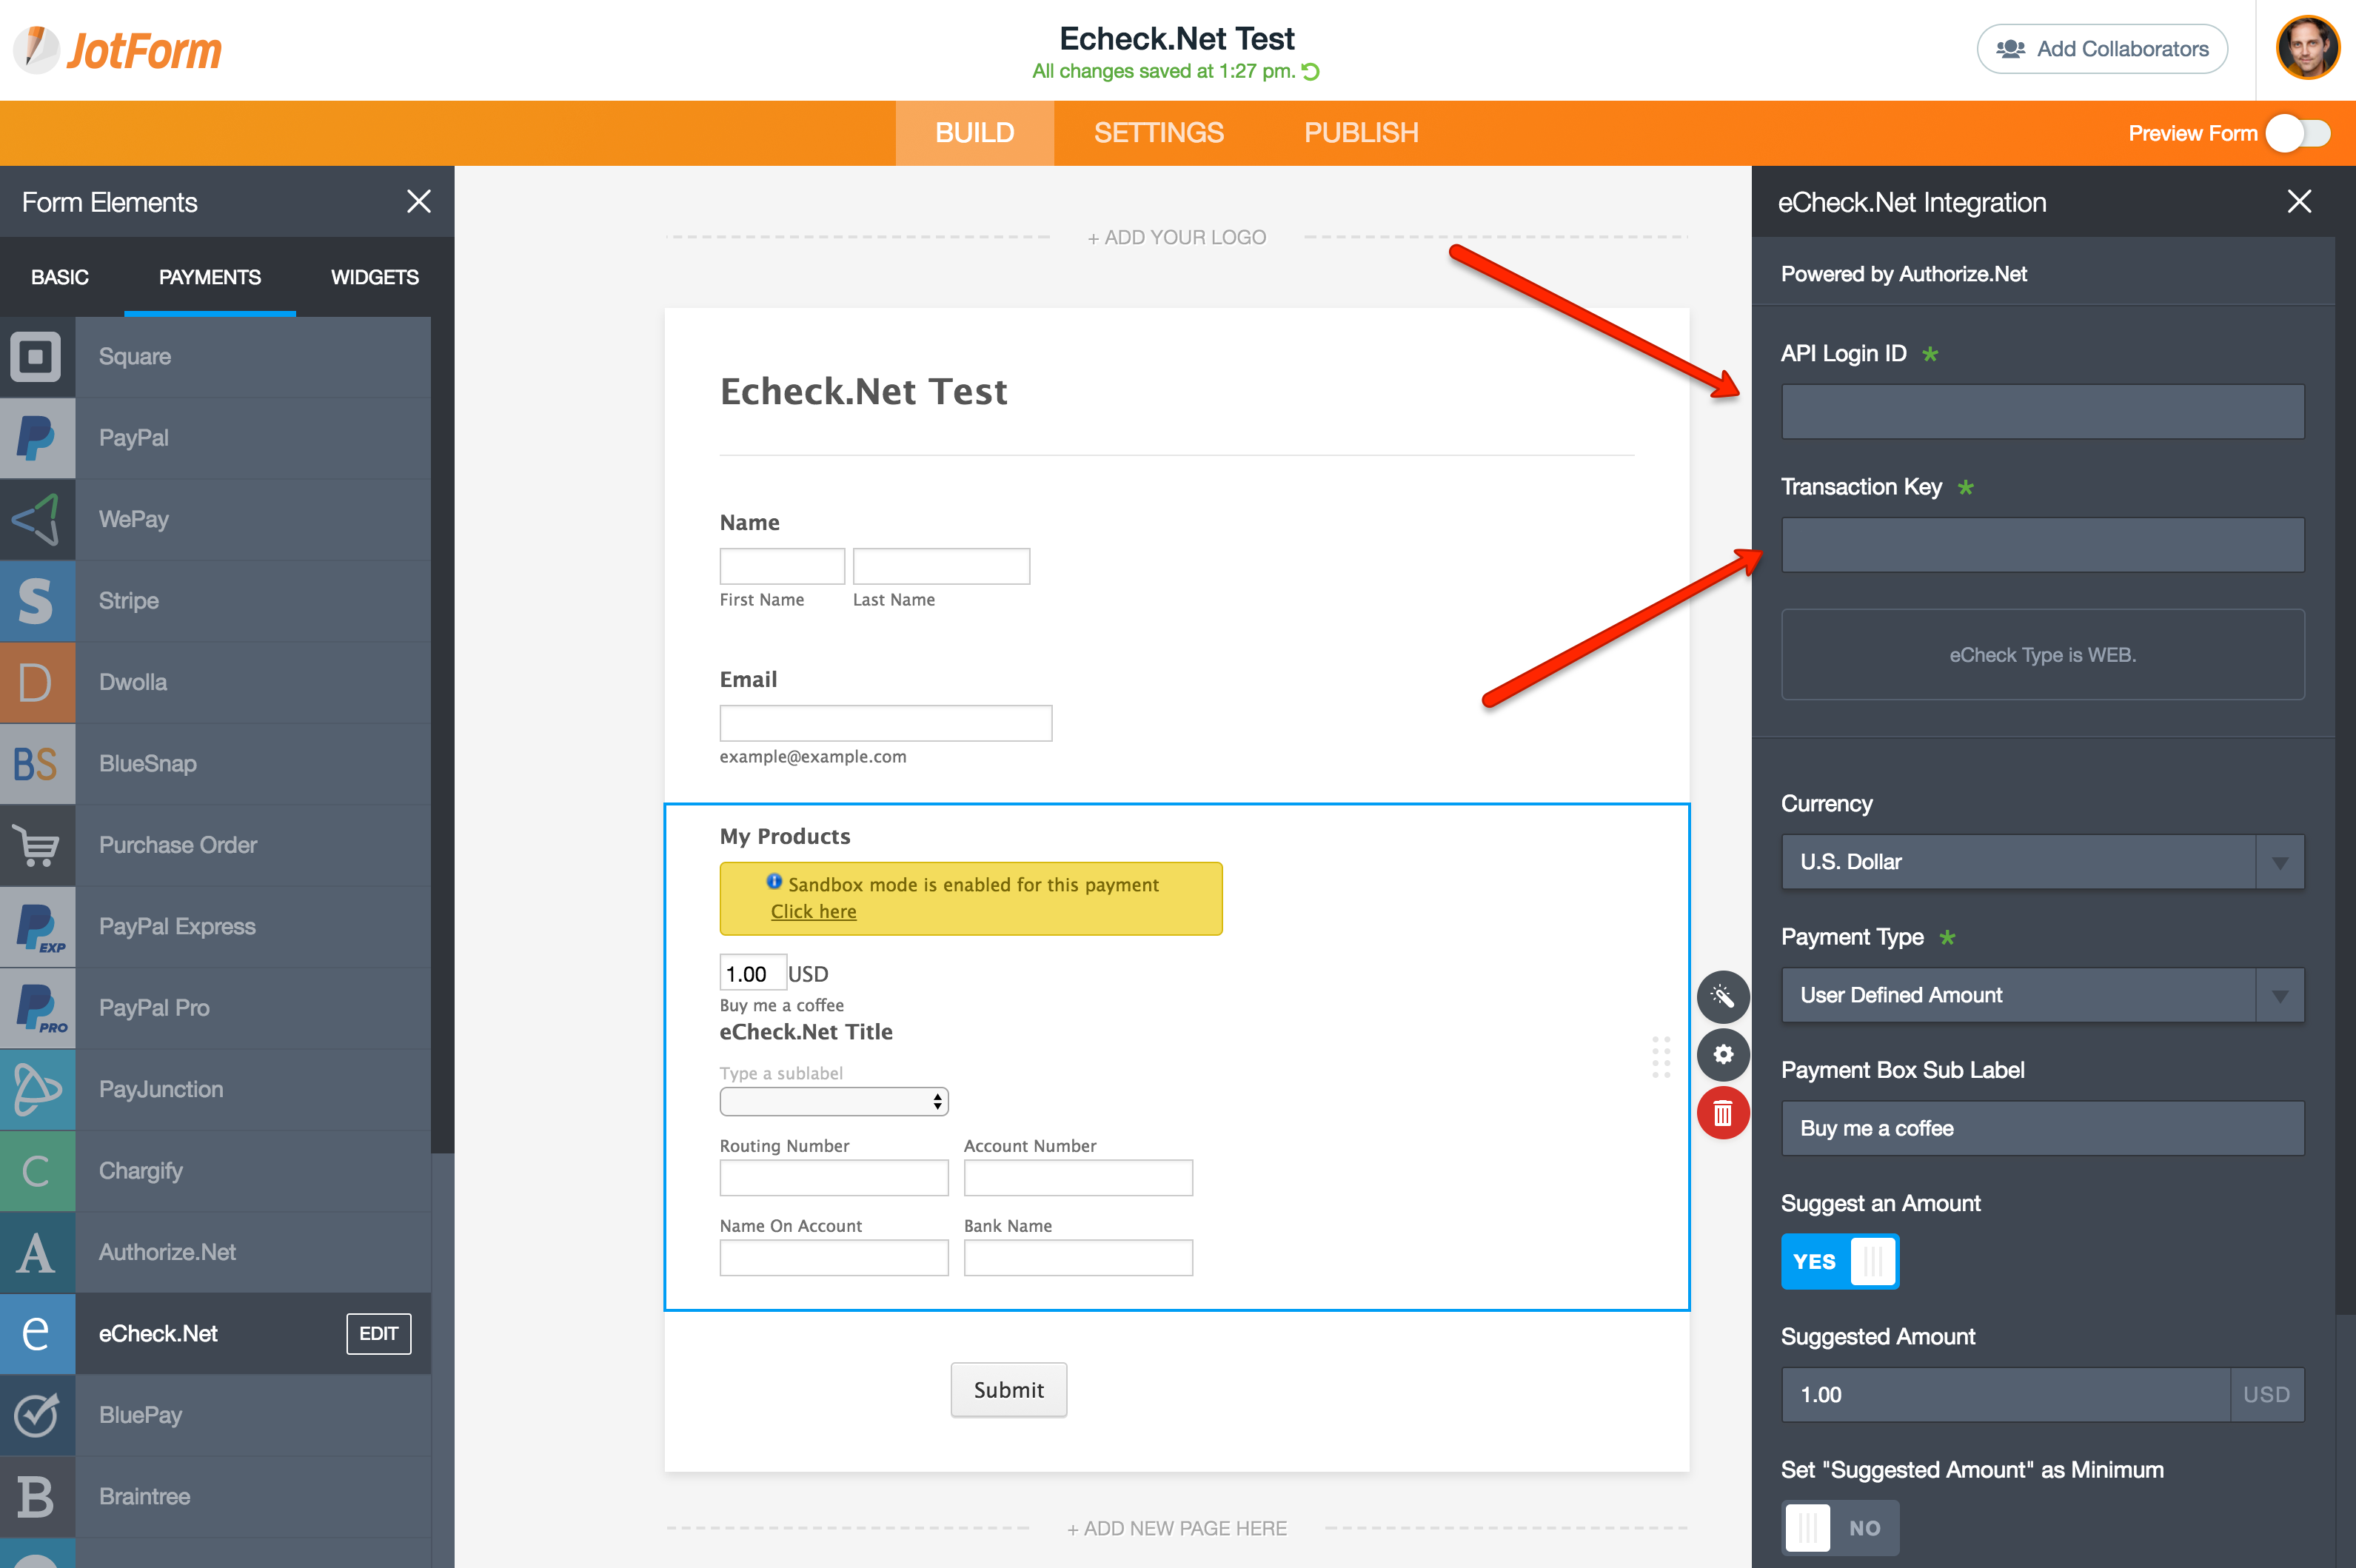The height and width of the screenshot is (1568, 2356).
Task: Turn off the Suggest an Amount toggle
Action: 1840,1262
